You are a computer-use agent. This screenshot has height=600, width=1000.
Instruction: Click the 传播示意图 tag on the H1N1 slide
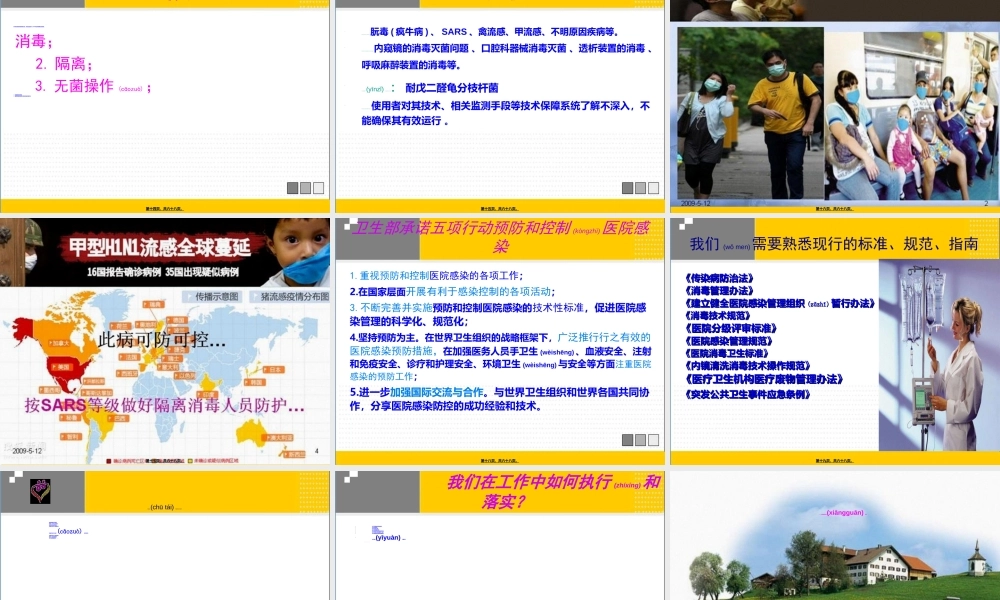click(213, 295)
